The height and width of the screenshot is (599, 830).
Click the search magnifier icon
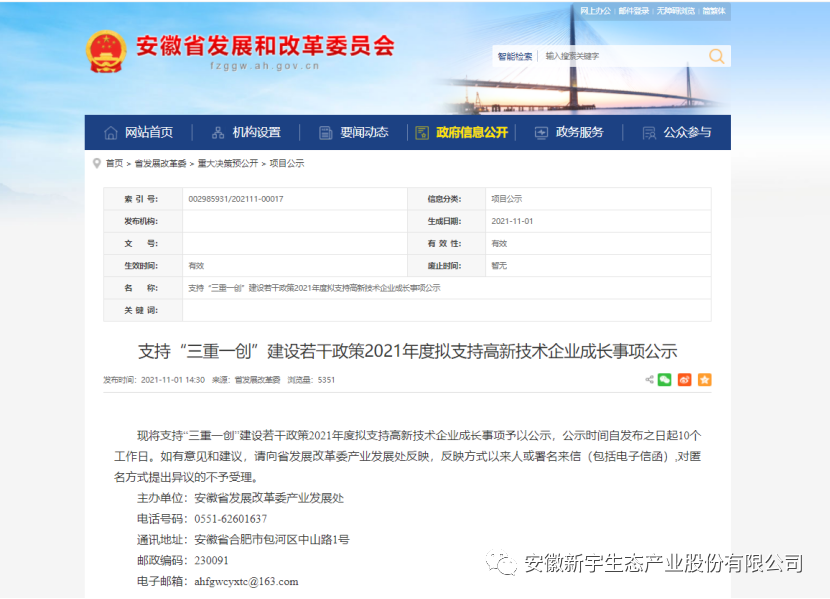pos(716,56)
